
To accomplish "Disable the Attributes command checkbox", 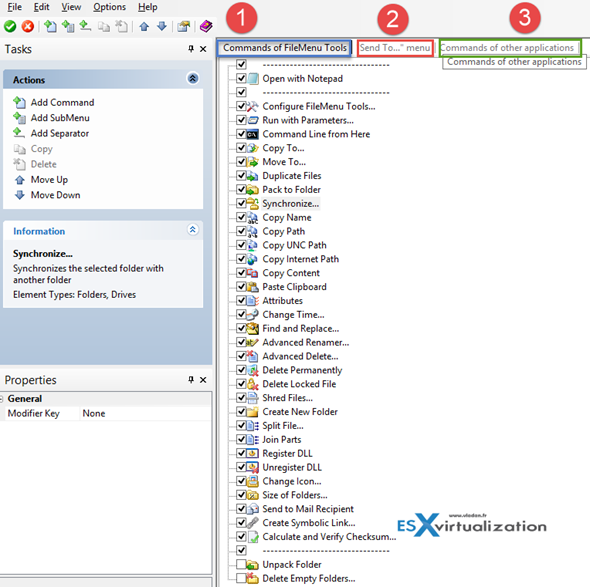I will click(x=241, y=300).
